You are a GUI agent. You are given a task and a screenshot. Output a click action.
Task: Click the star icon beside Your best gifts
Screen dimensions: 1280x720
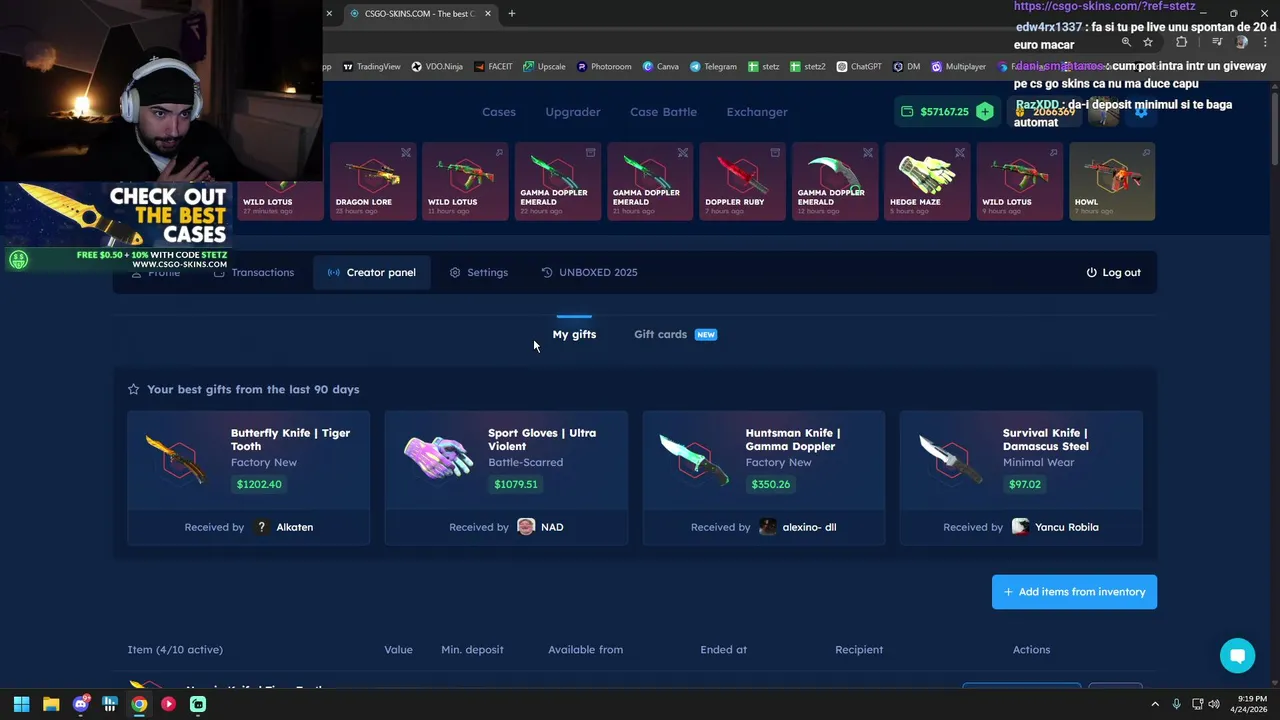(133, 389)
